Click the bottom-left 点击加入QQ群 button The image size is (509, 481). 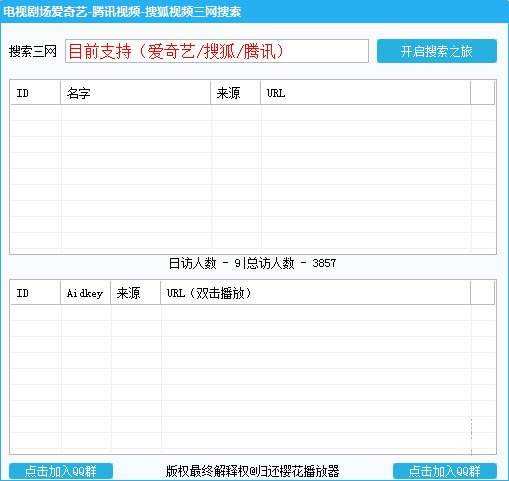click(x=61, y=471)
